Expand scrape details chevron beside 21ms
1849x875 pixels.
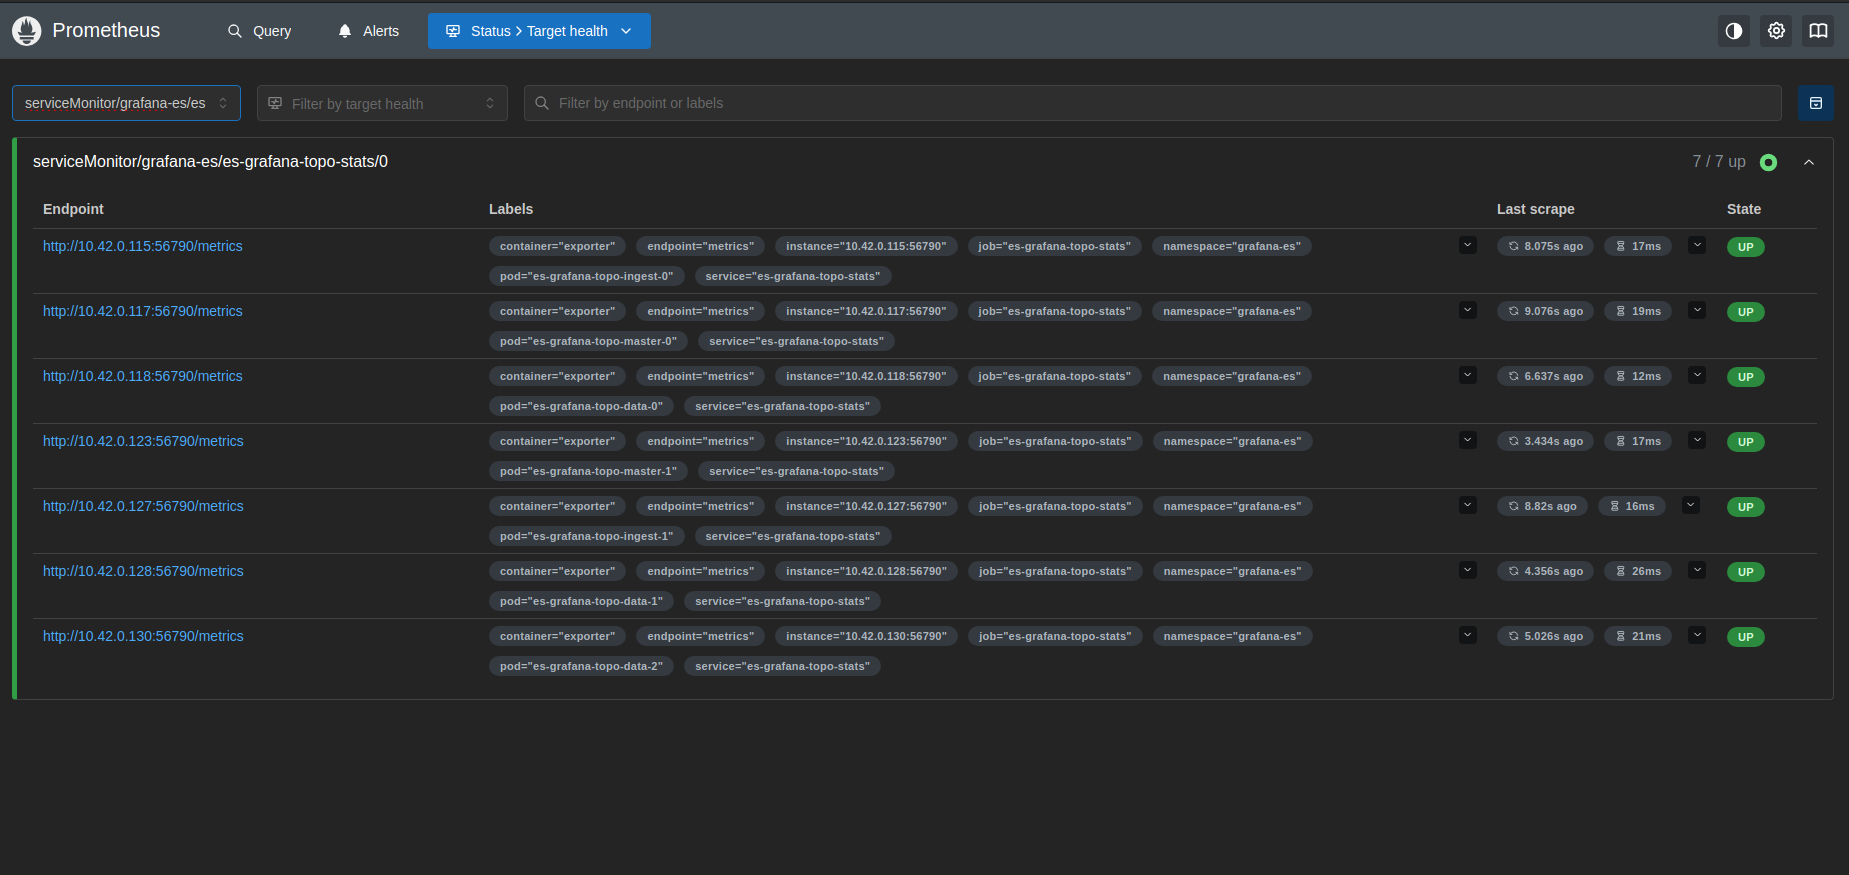[x=1697, y=635]
